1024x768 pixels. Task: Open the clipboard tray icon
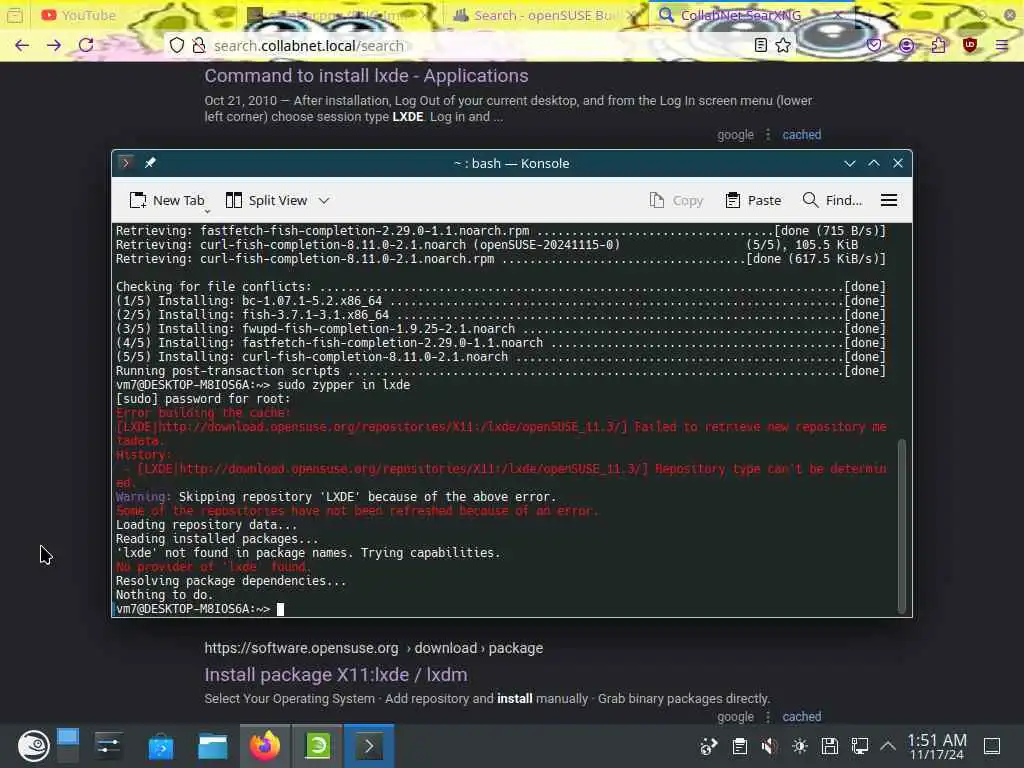tap(739, 746)
